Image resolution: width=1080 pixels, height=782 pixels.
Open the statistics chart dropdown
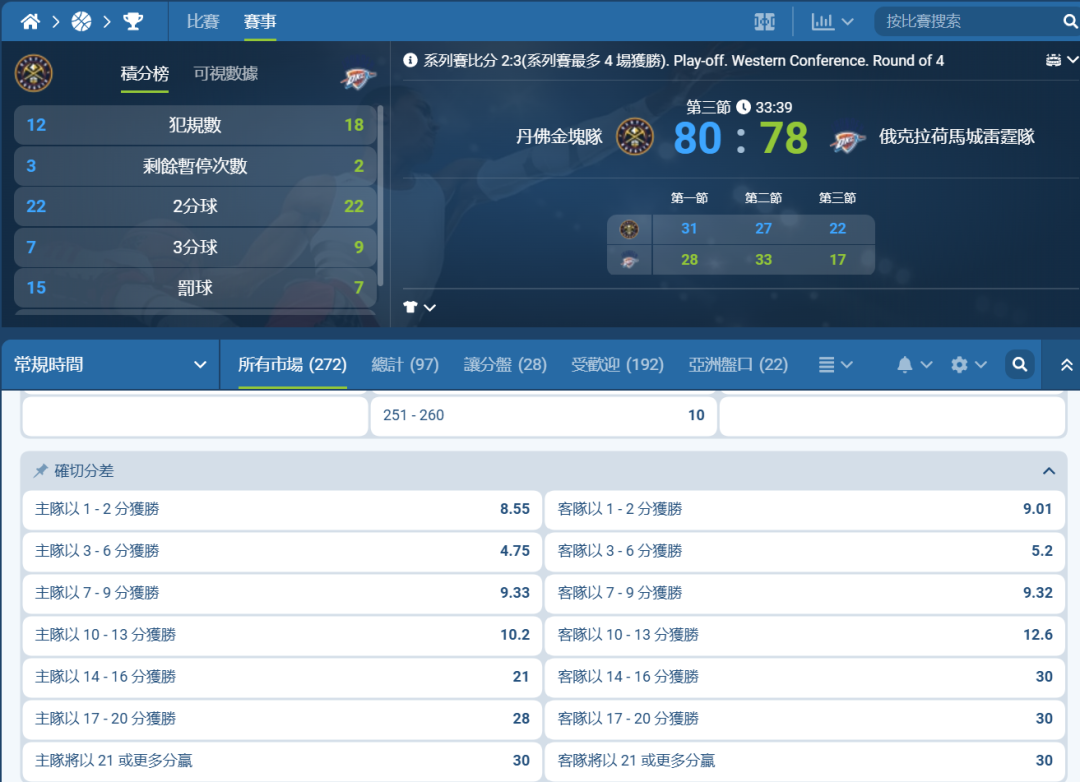point(832,22)
